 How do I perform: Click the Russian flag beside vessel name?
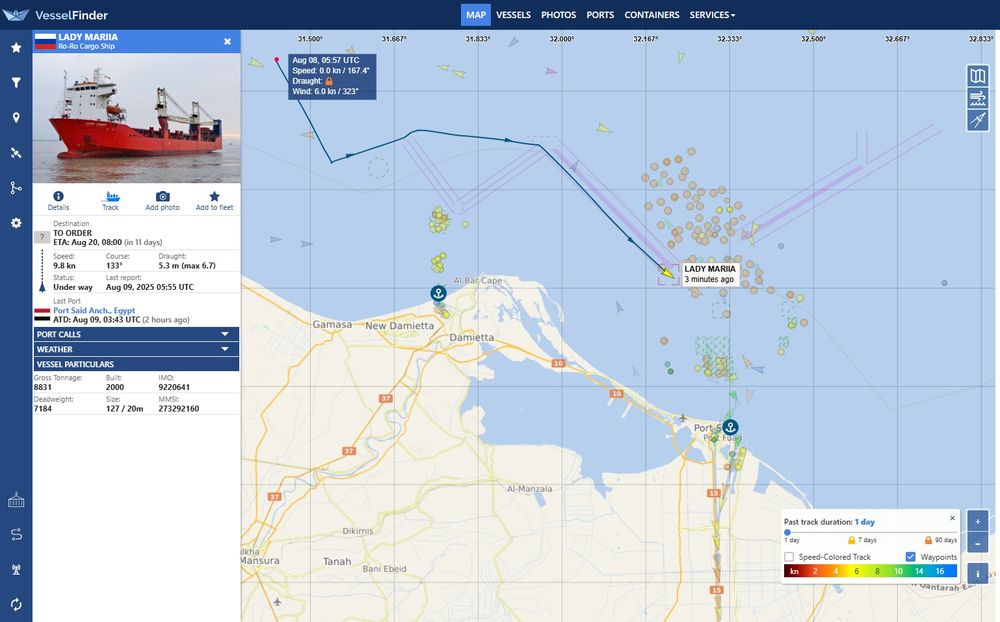click(x=45, y=41)
